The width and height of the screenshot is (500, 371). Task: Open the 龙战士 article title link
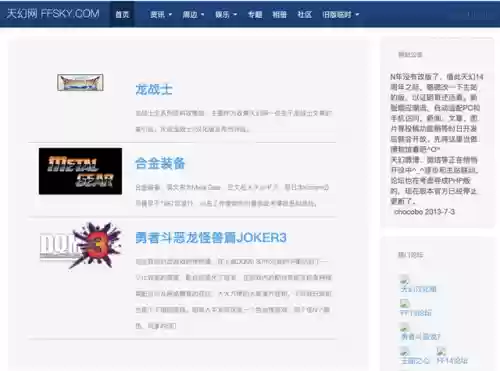coord(154,89)
